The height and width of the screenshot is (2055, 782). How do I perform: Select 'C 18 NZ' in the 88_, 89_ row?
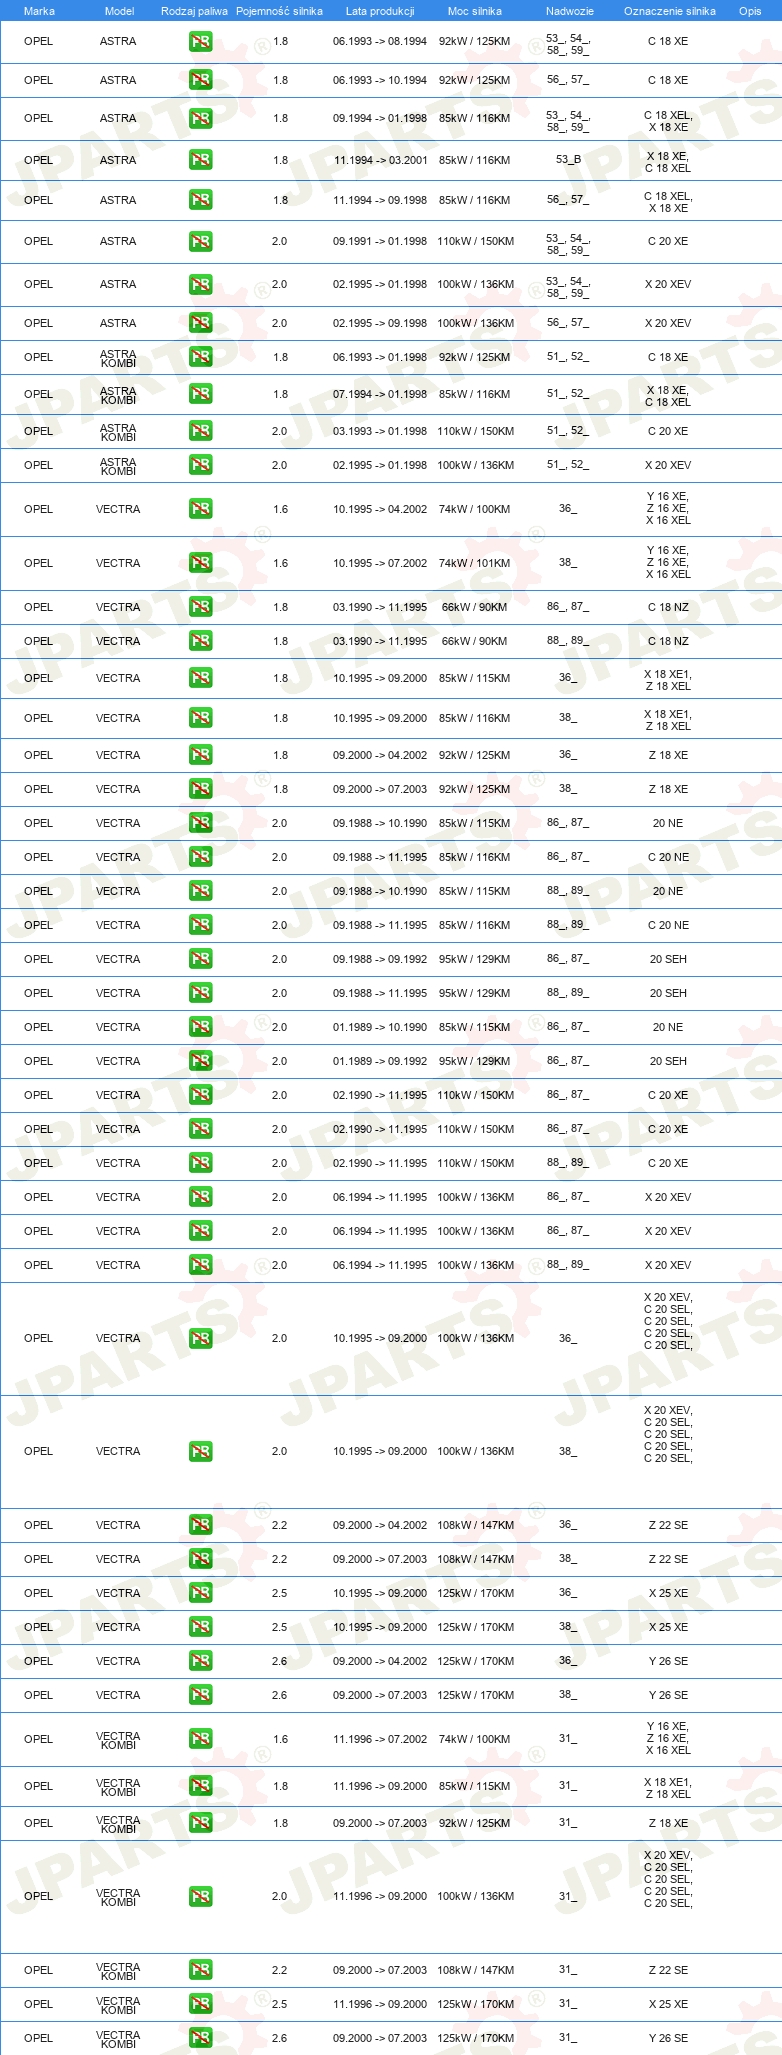[x=668, y=641]
